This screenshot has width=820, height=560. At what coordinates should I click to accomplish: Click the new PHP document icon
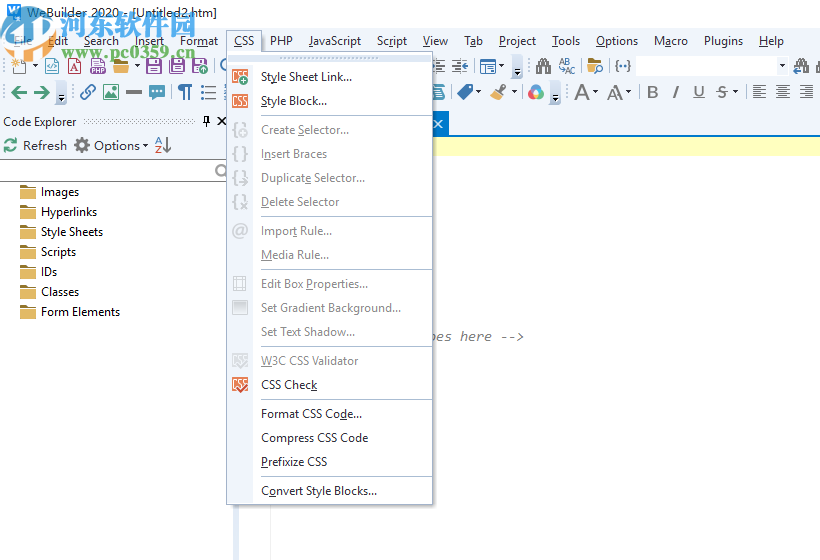[98, 66]
